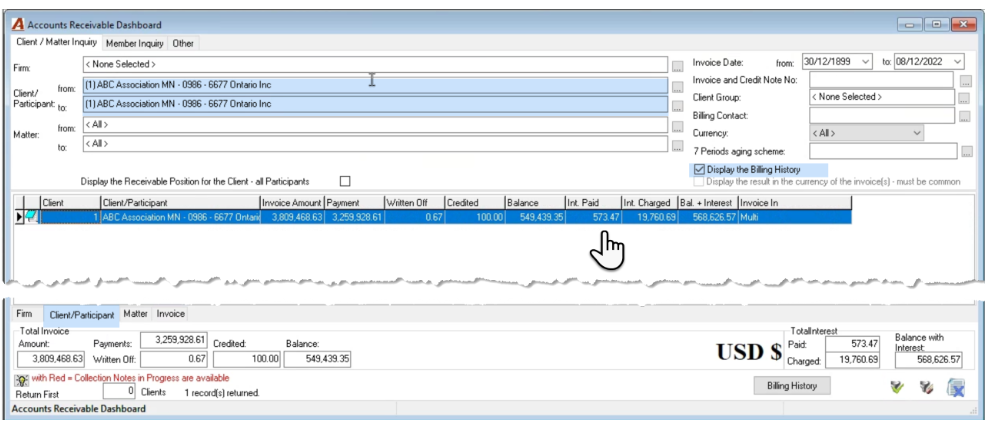Click the Balance with Interest total field
The height and width of the screenshot is (425, 993).
click(x=928, y=360)
